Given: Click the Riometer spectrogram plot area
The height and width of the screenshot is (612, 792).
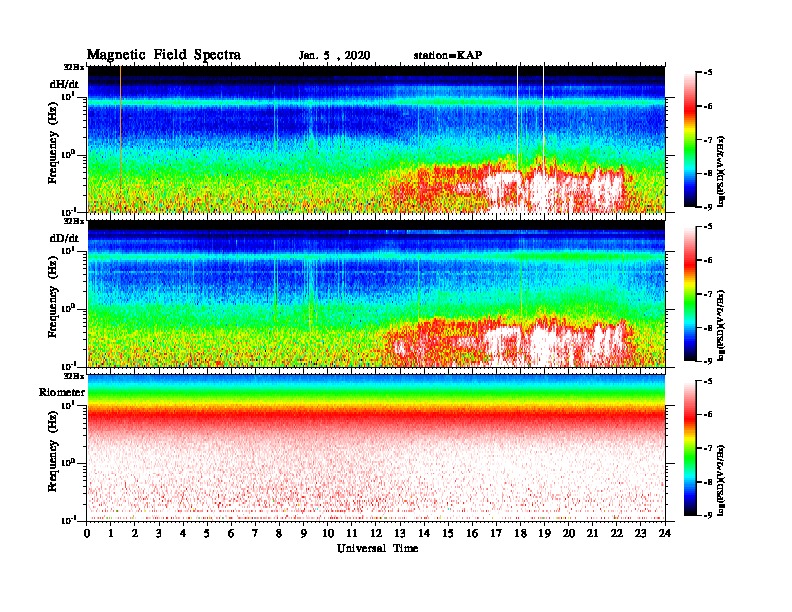Looking at the screenshot, I should point(376,448).
